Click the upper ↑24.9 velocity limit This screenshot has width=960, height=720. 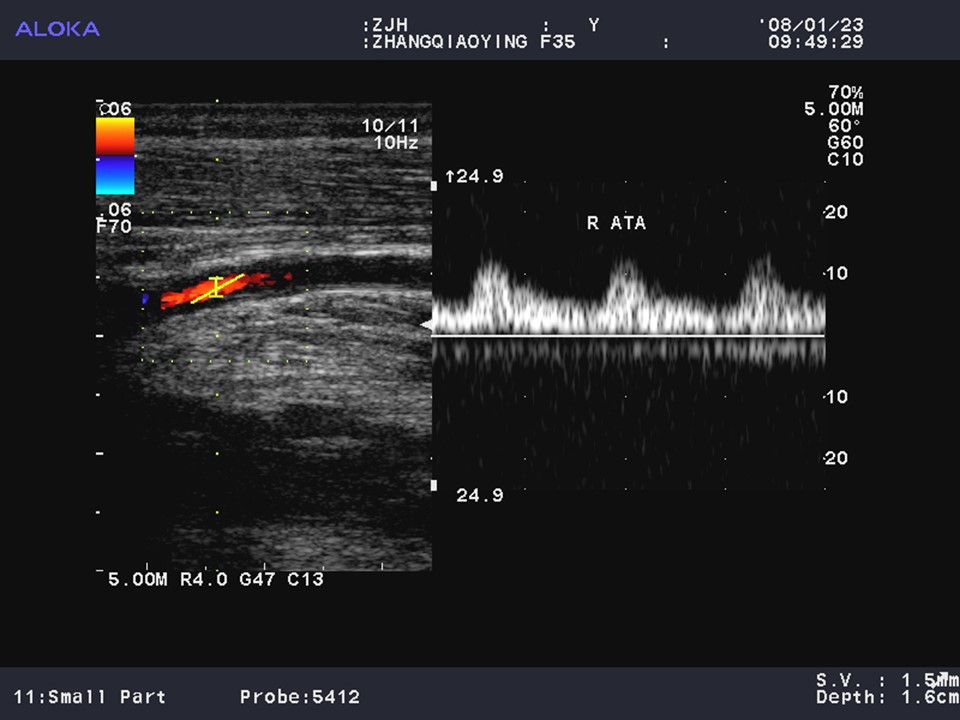[x=474, y=176]
